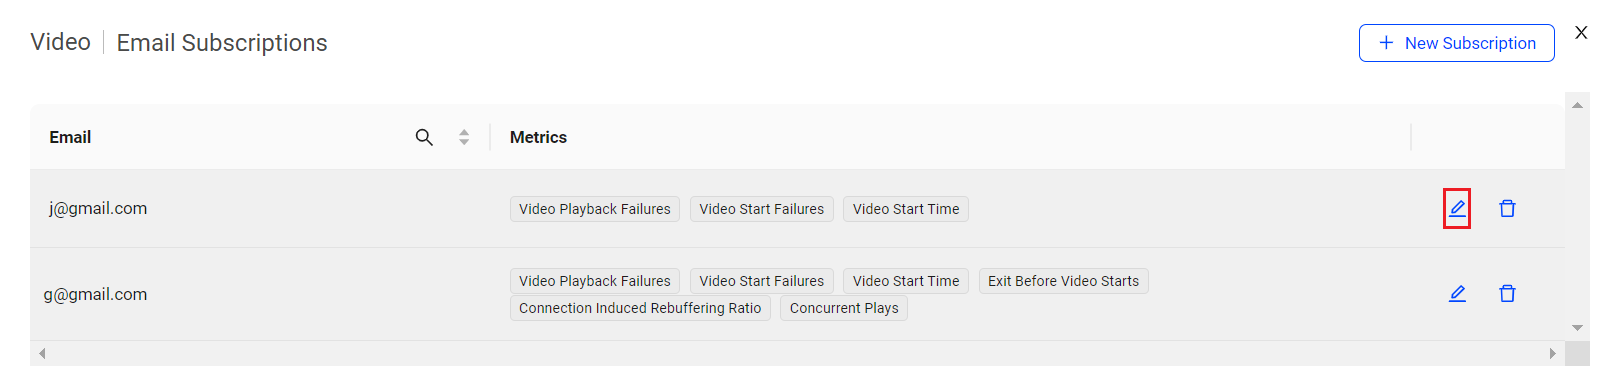Sort the Email column

coord(464,137)
